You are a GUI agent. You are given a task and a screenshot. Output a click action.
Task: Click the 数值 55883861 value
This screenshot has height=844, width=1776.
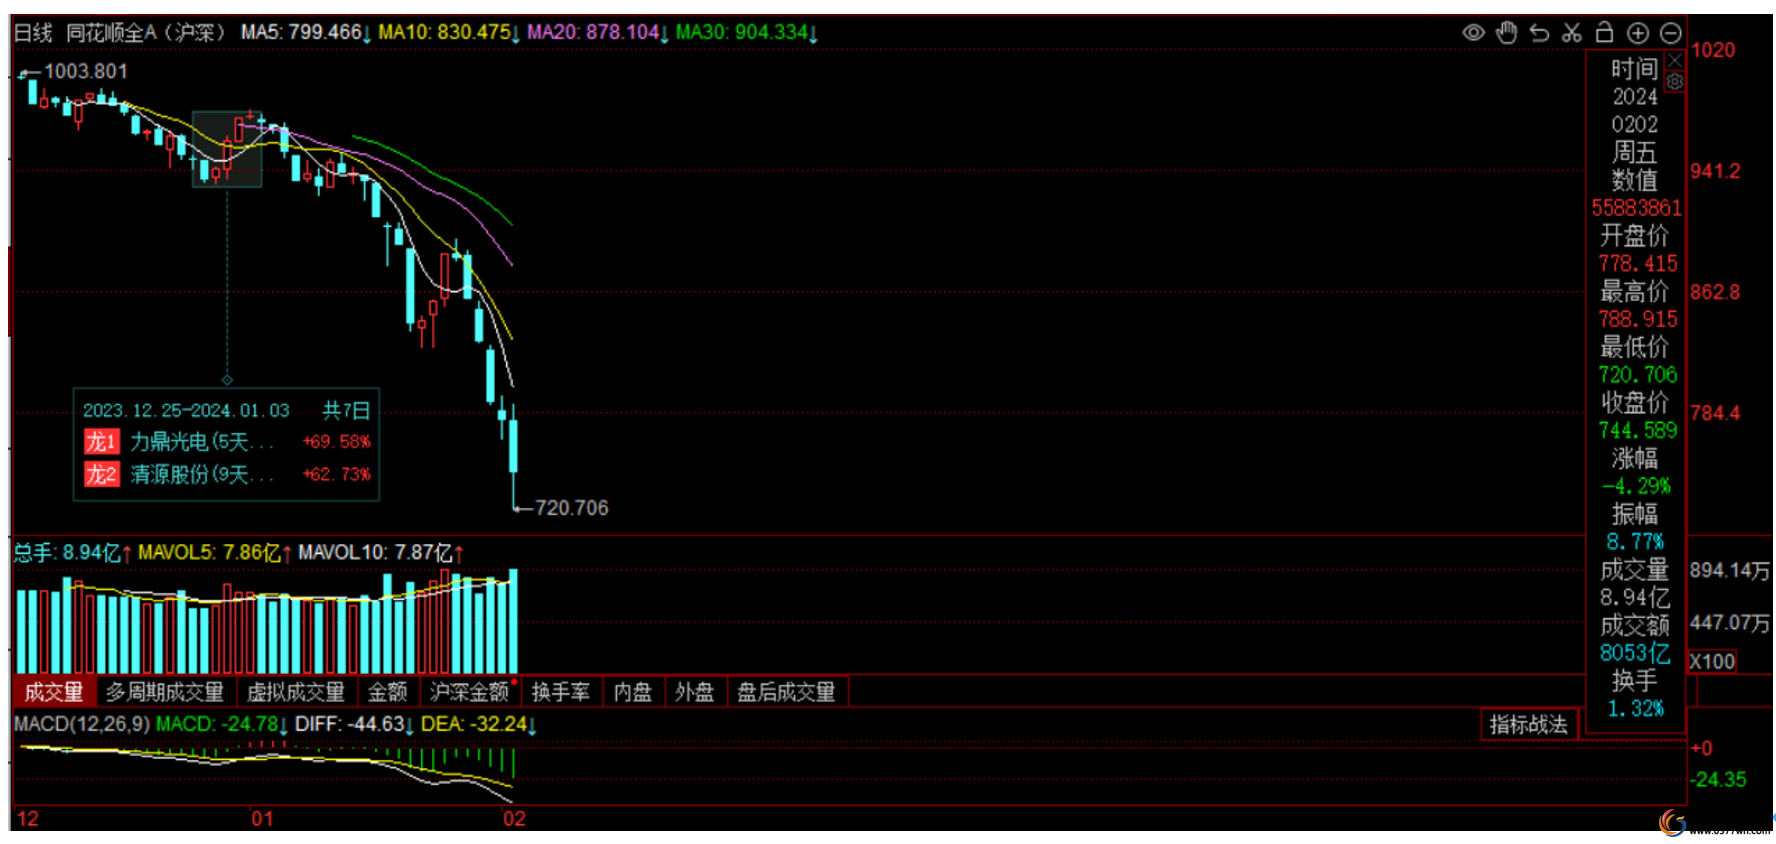pos(1637,208)
